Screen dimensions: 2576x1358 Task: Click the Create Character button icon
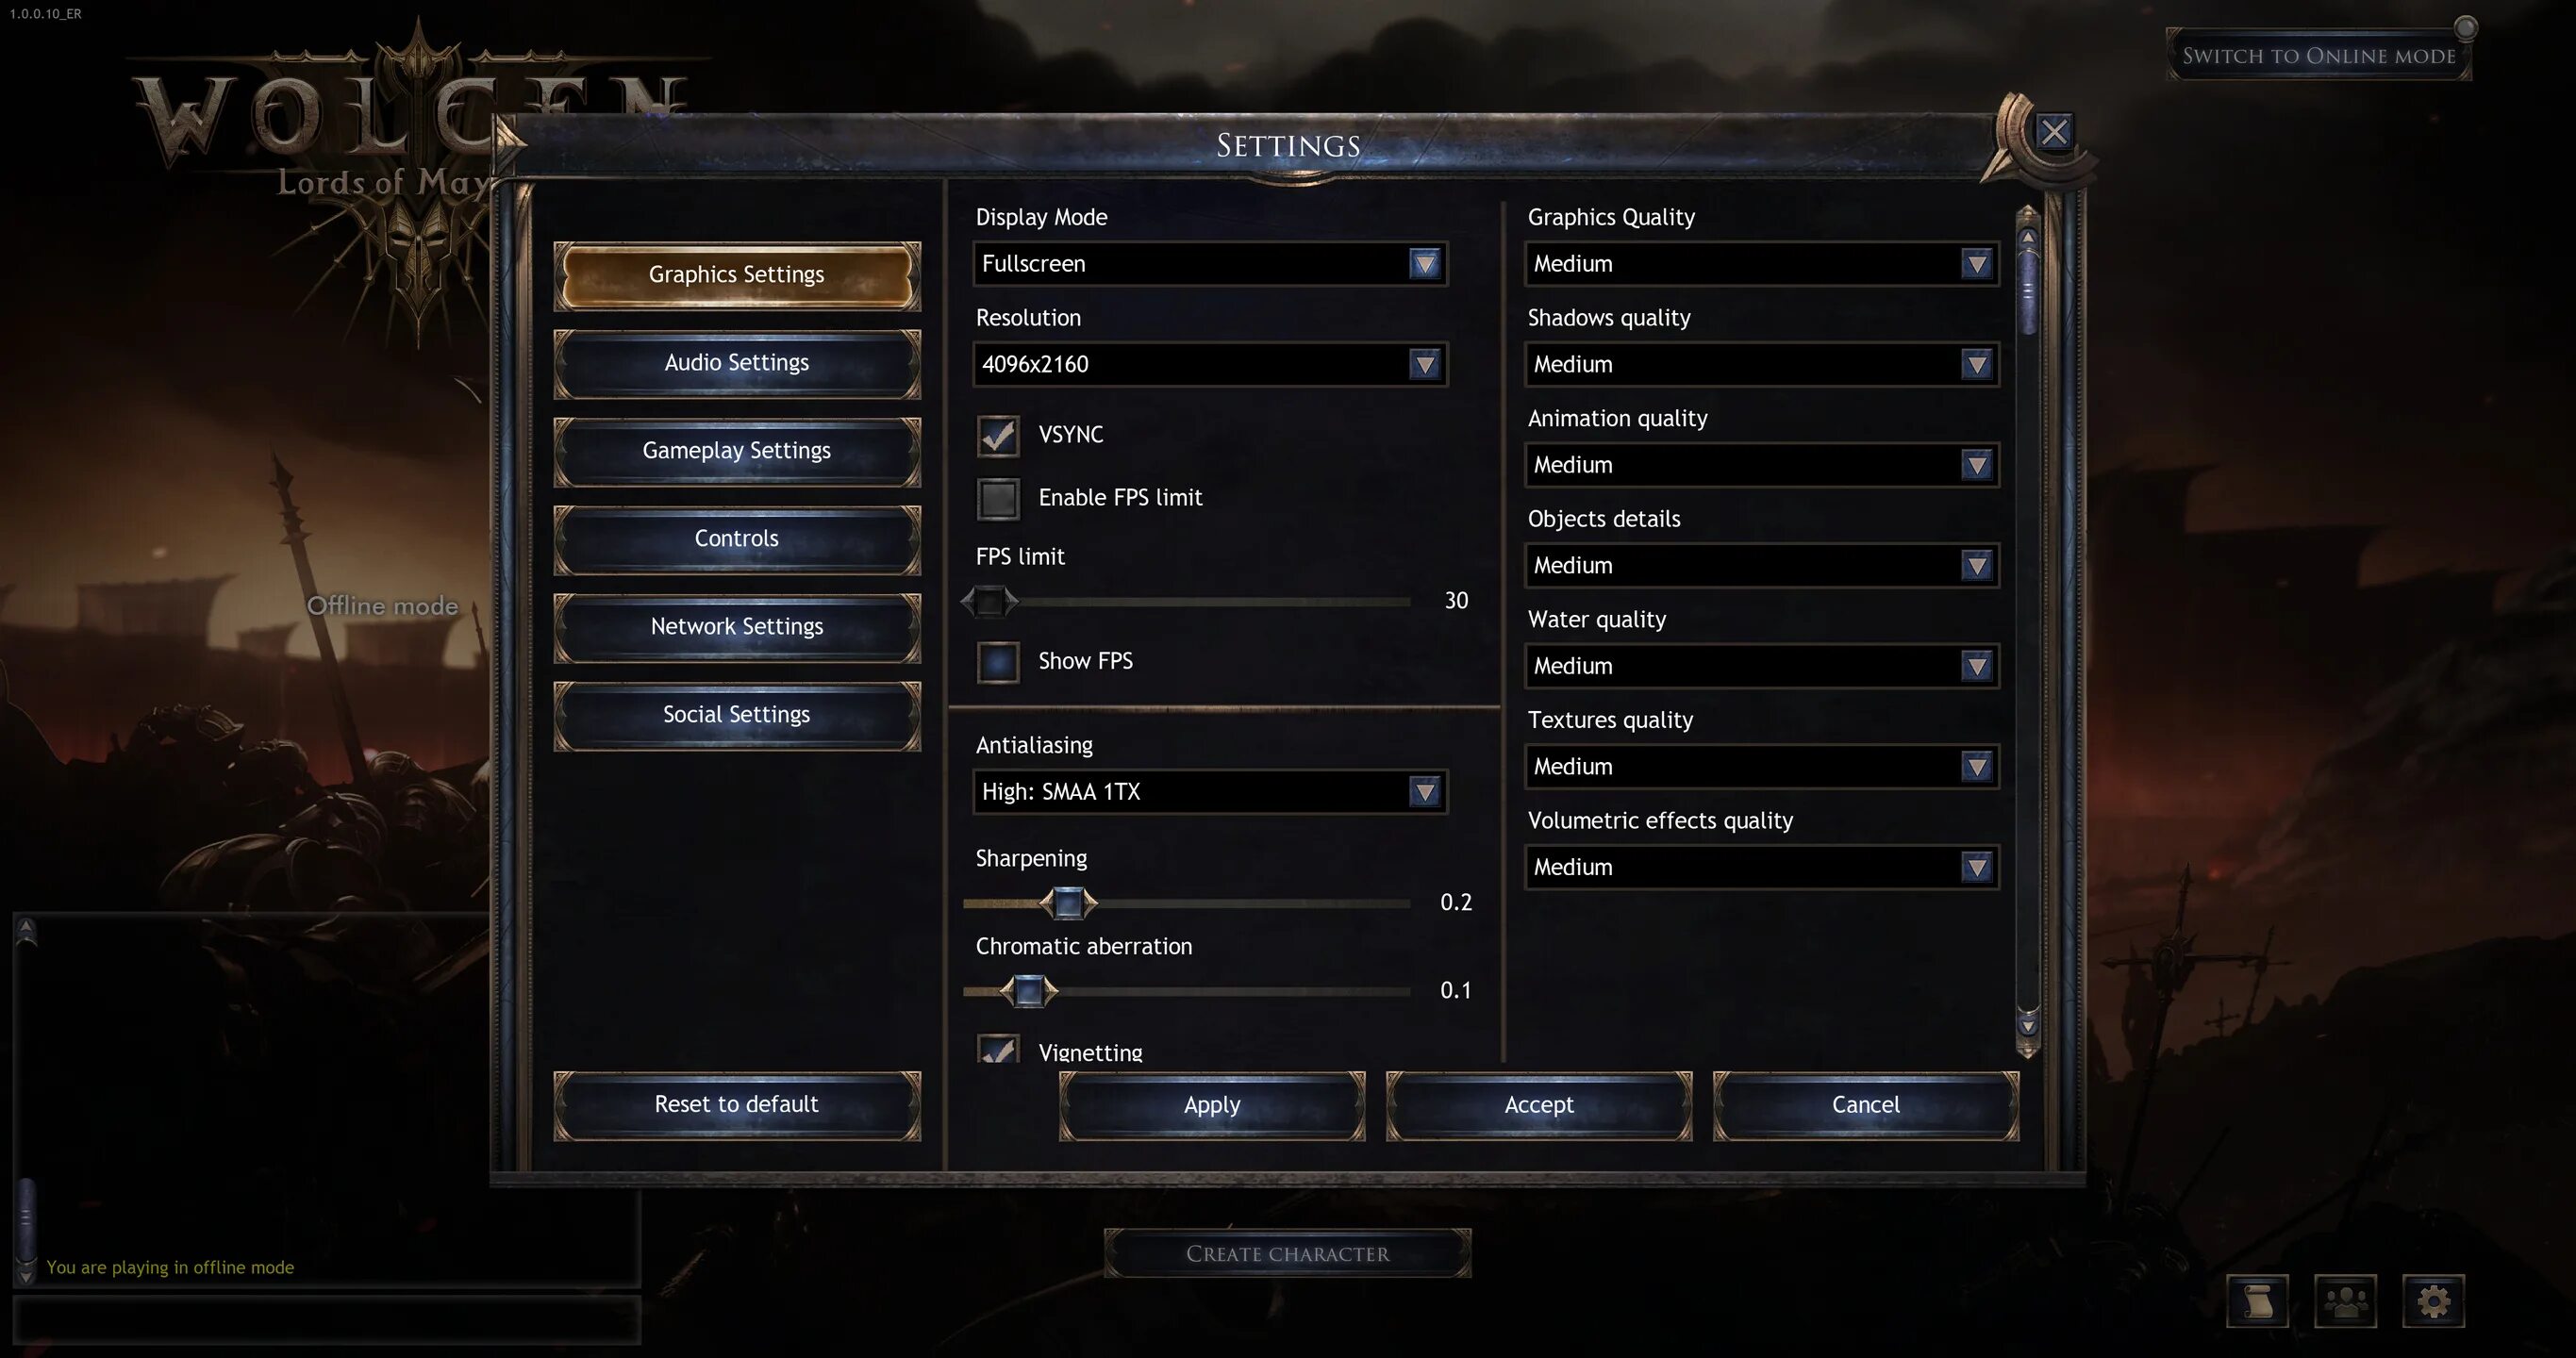(1288, 1254)
